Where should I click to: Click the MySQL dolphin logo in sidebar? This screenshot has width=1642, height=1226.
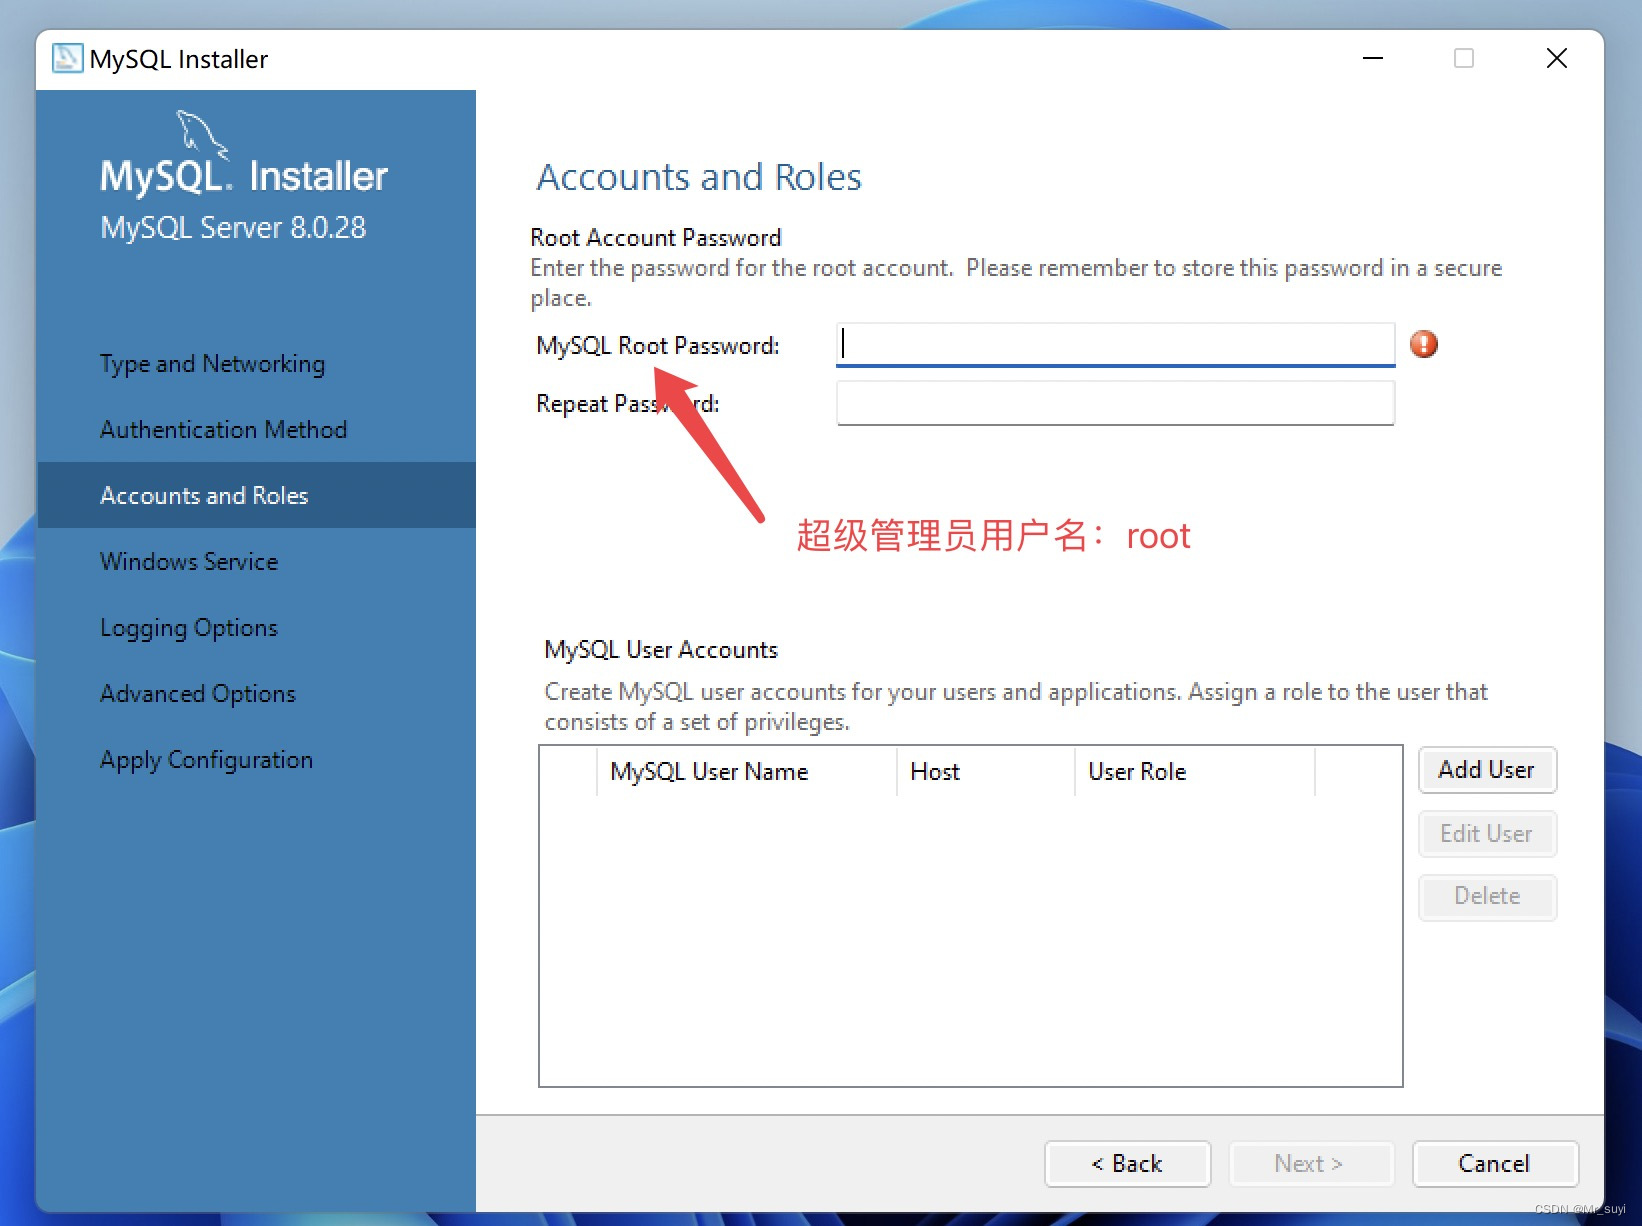tap(203, 134)
